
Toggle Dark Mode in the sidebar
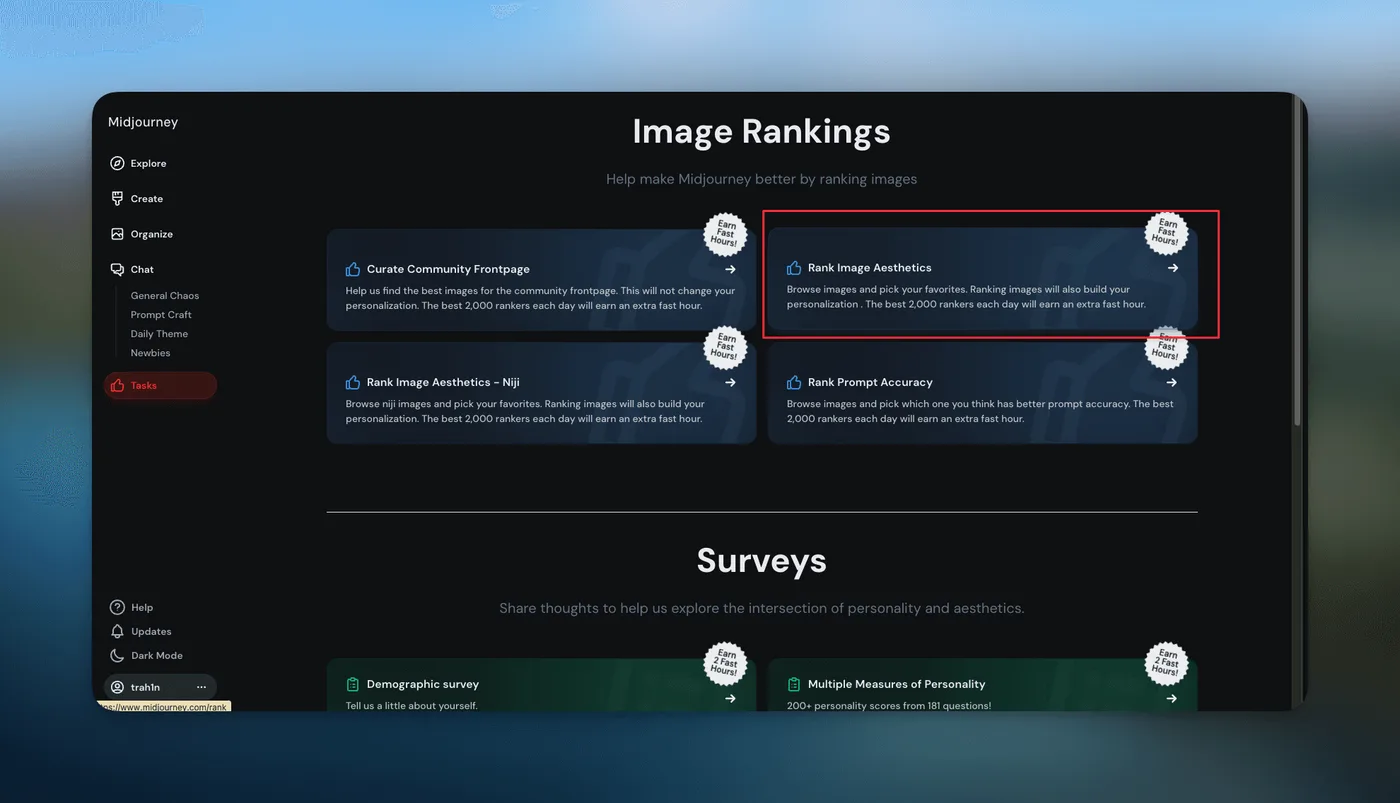(x=156, y=655)
